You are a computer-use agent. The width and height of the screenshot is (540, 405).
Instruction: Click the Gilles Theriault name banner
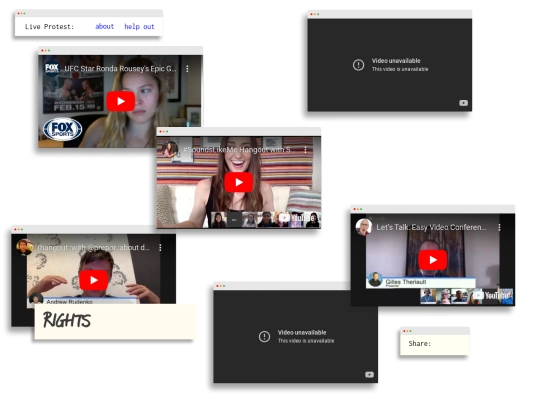click(x=421, y=282)
